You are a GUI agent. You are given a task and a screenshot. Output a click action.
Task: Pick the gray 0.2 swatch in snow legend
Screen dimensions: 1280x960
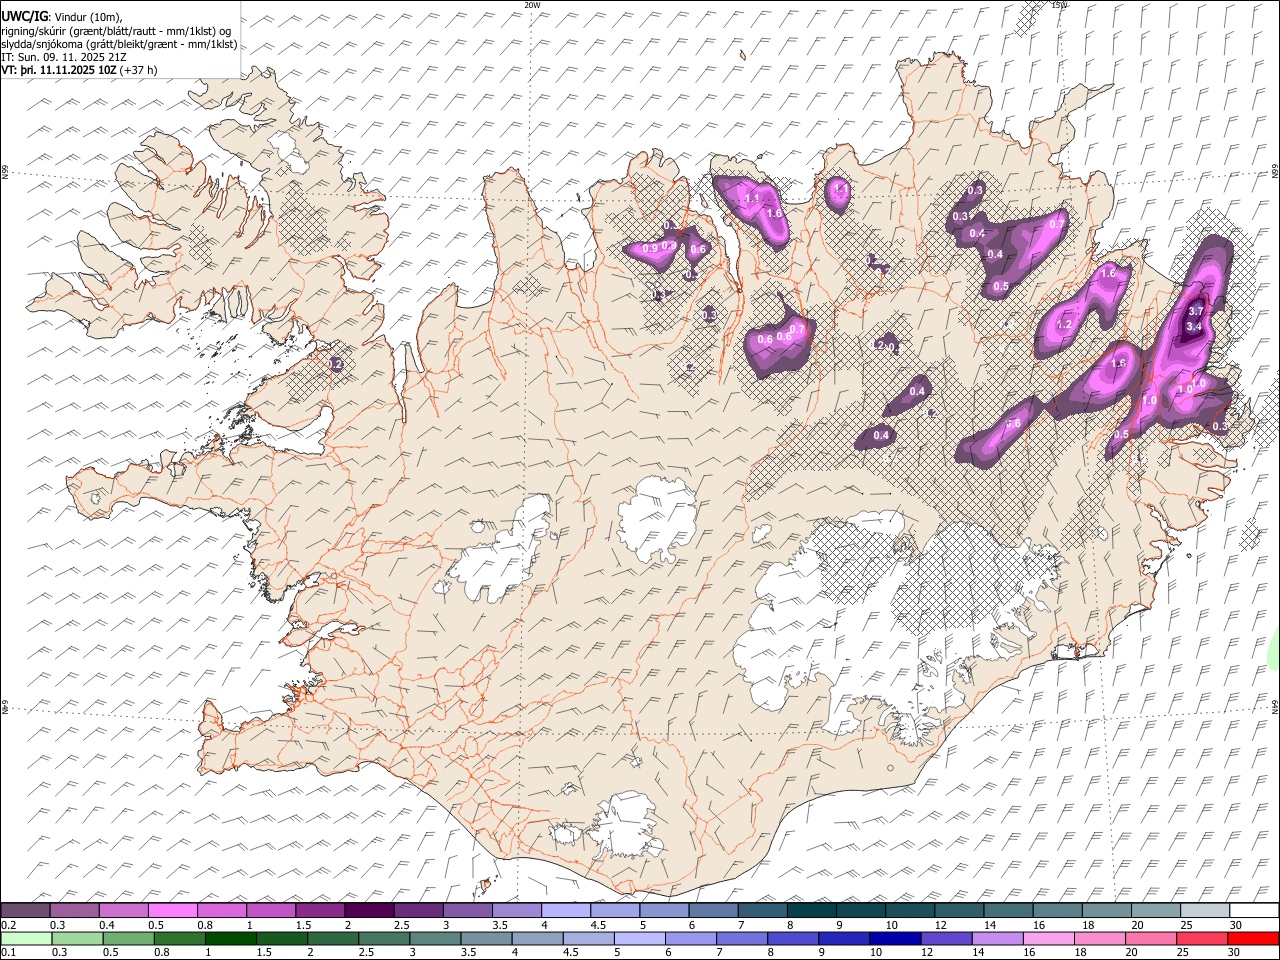(x=25, y=910)
